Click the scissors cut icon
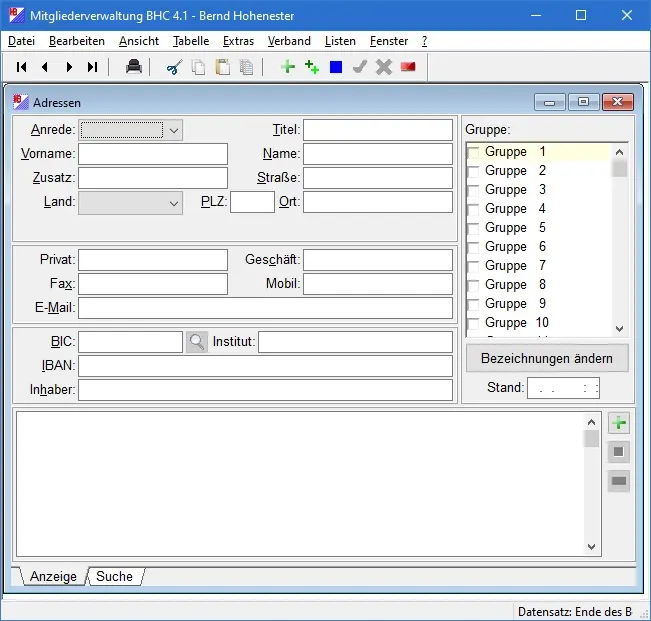 point(174,67)
